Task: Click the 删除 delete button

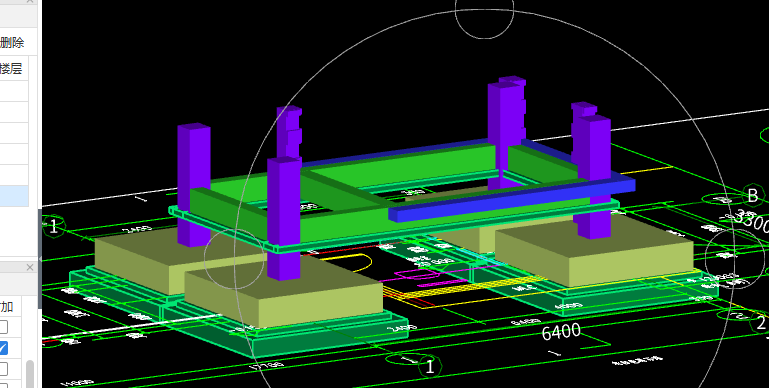Action: point(12,43)
